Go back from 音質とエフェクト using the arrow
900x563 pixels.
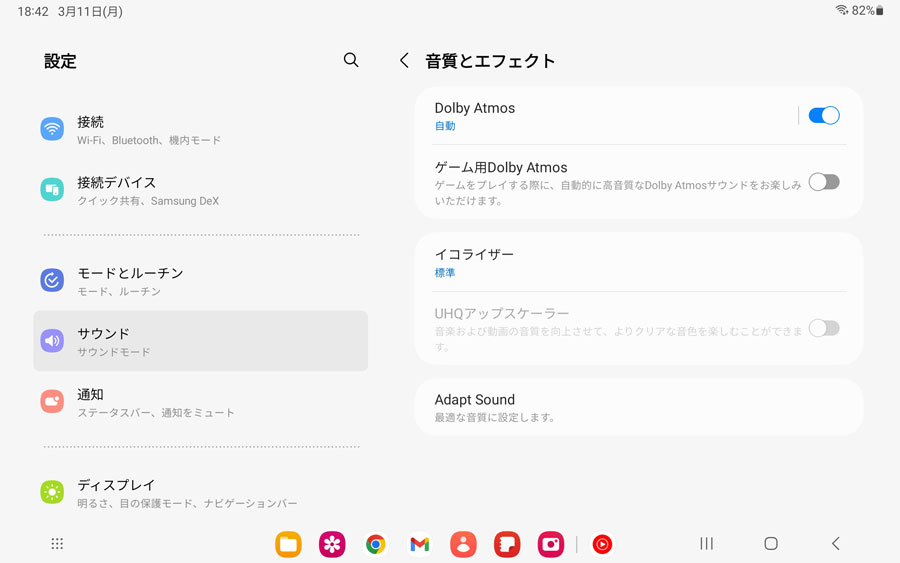[404, 60]
